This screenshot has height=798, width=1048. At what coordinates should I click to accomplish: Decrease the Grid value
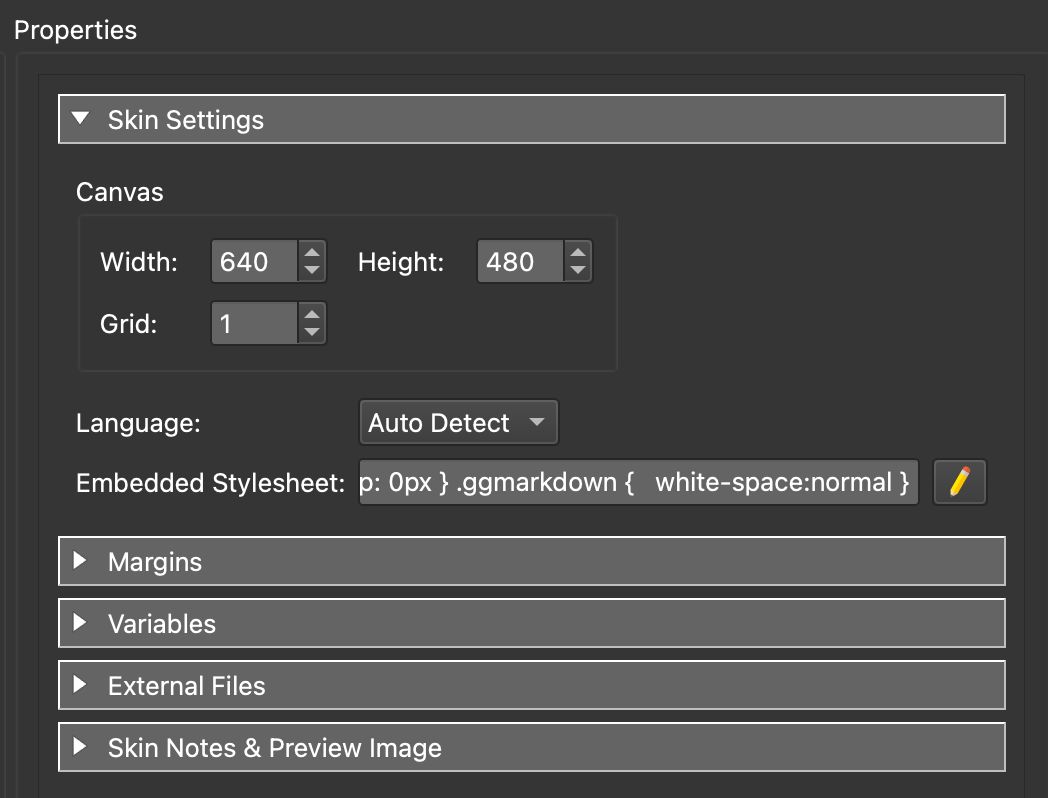(311, 331)
